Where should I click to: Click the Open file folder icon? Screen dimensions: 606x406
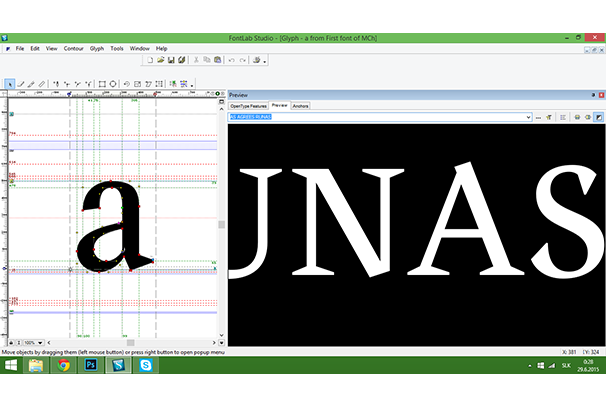[159, 60]
